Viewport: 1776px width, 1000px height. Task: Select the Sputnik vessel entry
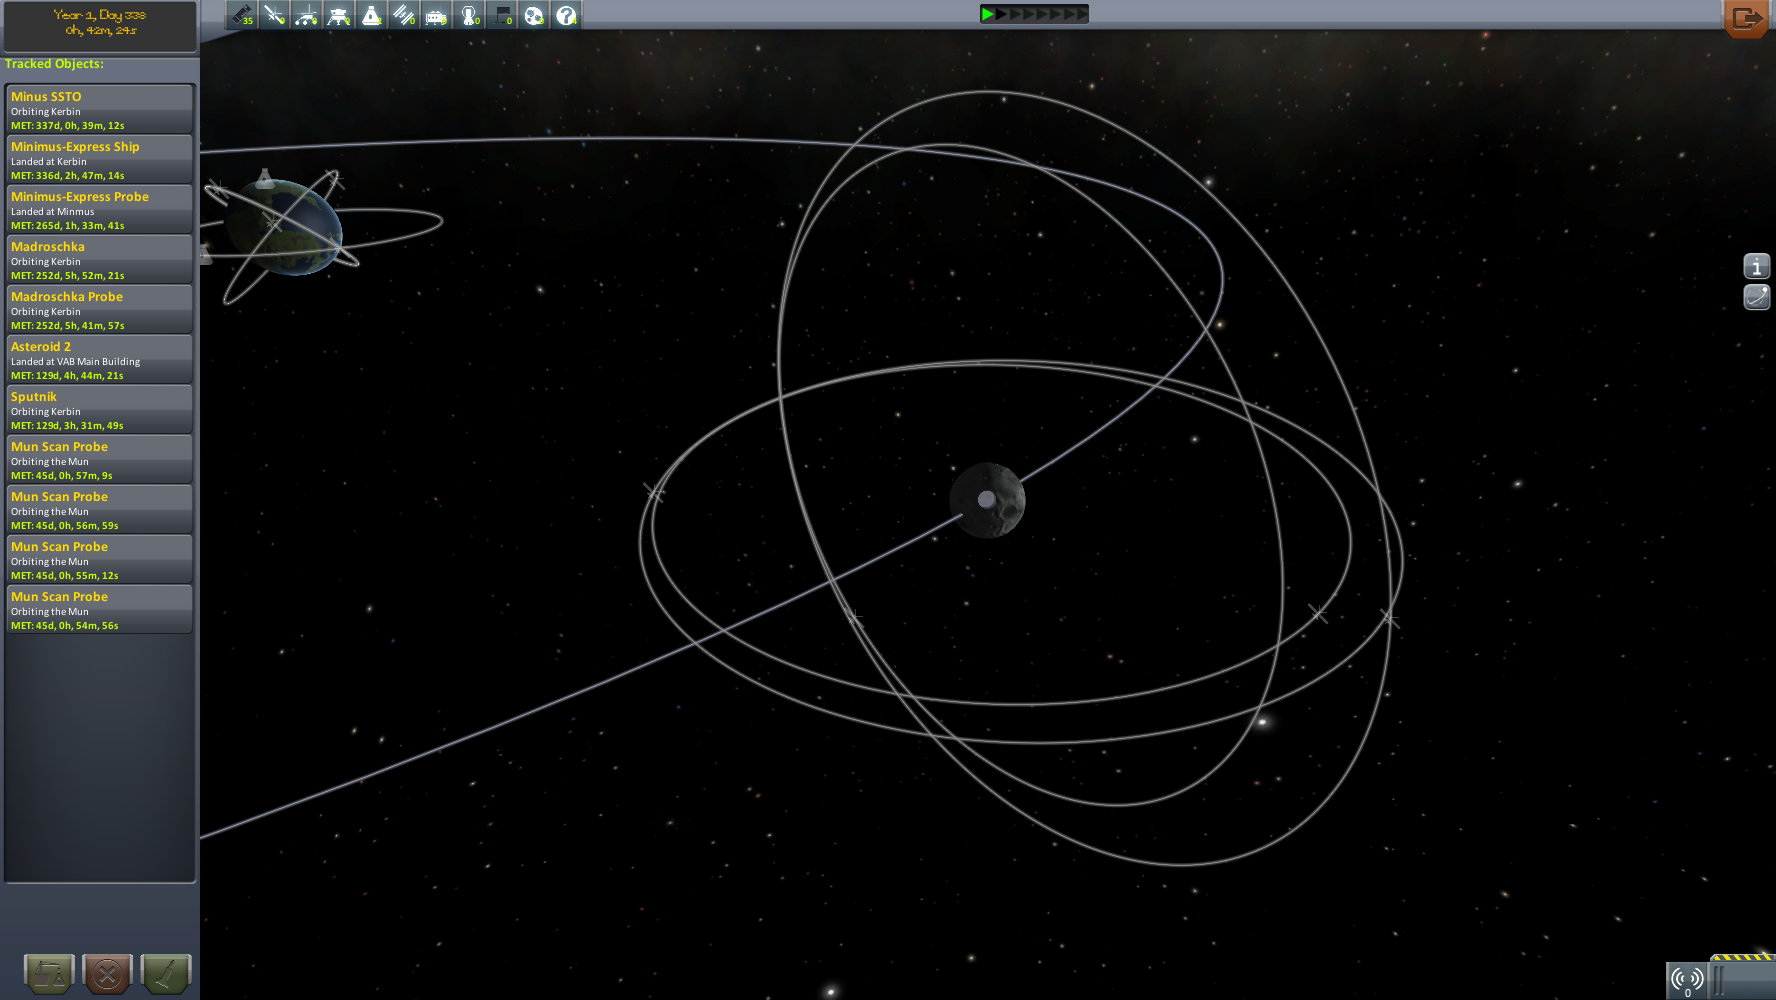[x=99, y=409]
